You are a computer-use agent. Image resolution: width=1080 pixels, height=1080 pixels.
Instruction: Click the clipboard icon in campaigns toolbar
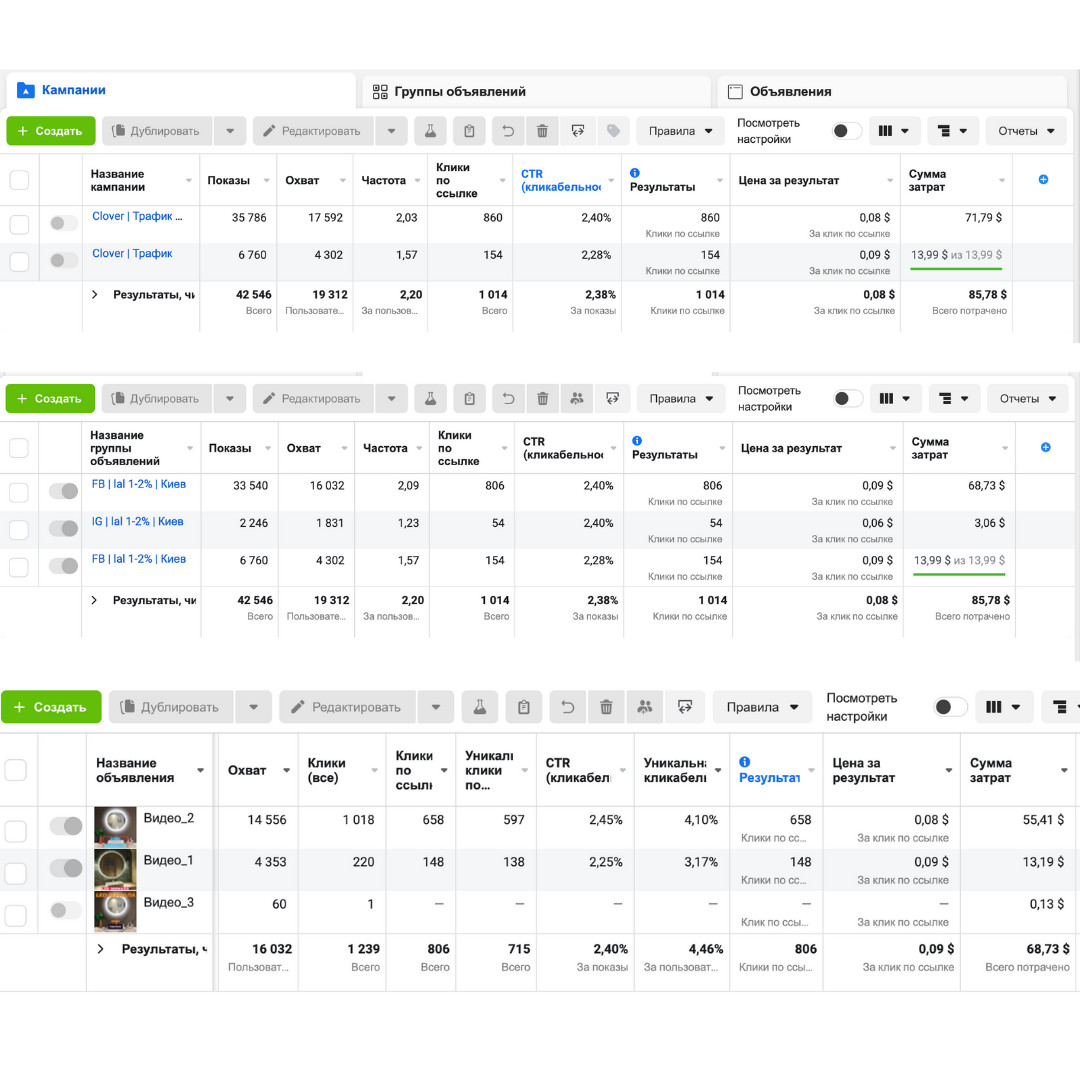(469, 131)
